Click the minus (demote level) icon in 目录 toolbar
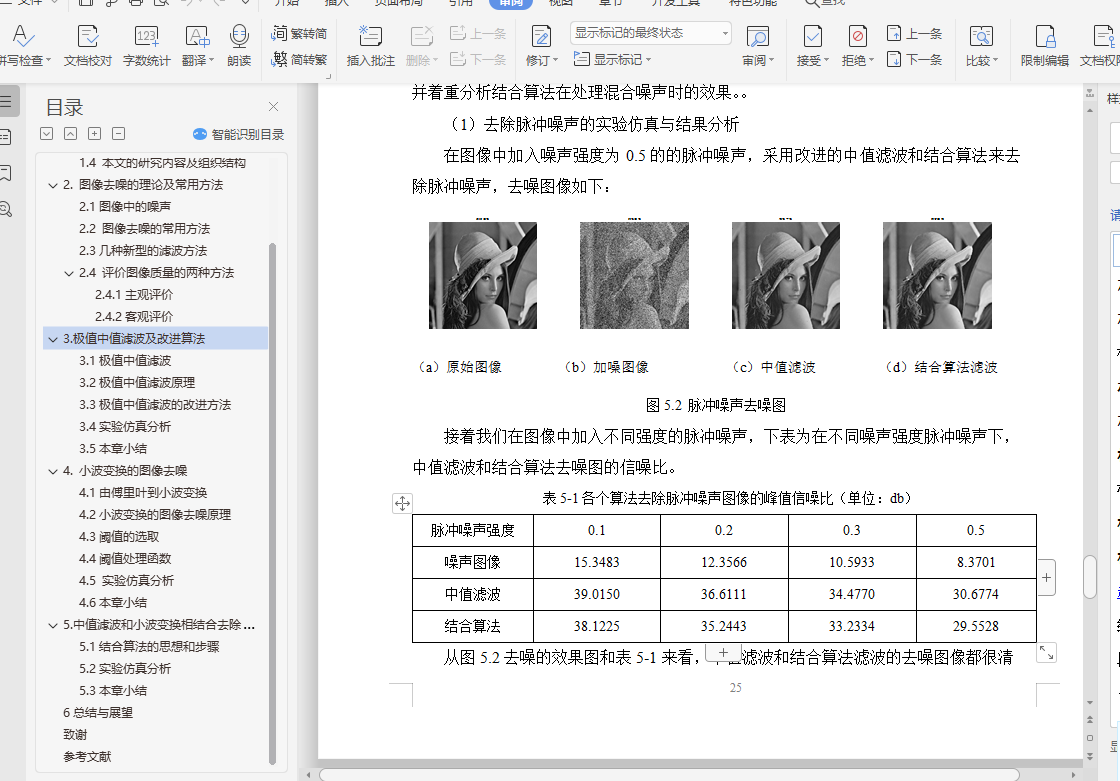Screen dimensions: 1120x781 pos(119,134)
